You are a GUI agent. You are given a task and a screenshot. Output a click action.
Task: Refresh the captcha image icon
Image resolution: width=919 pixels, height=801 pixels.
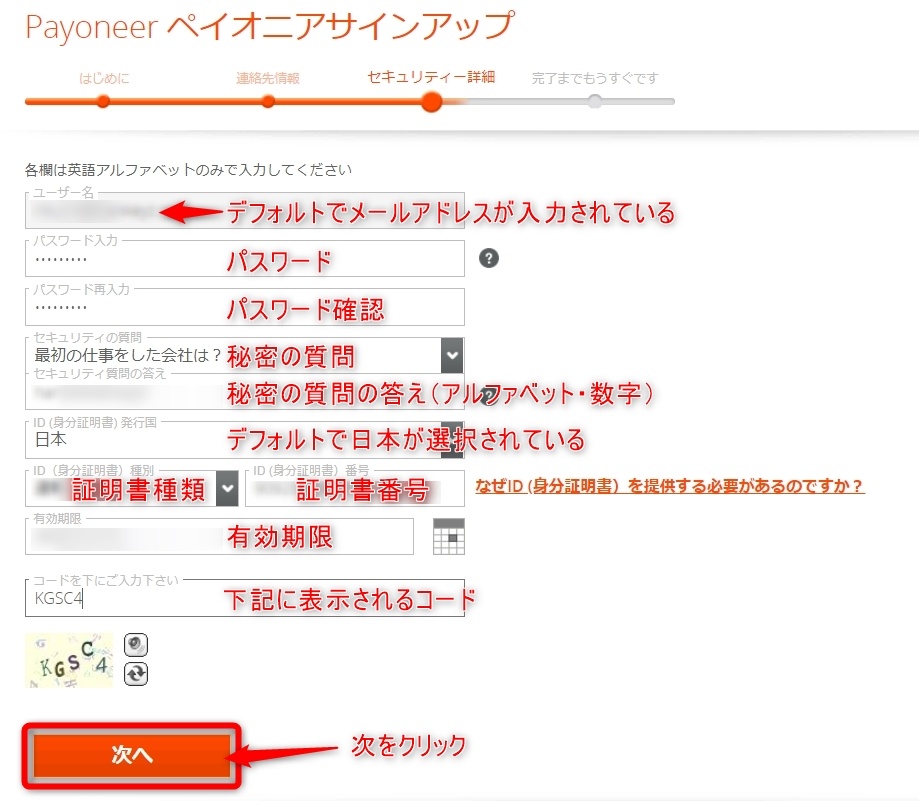[136, 674]
